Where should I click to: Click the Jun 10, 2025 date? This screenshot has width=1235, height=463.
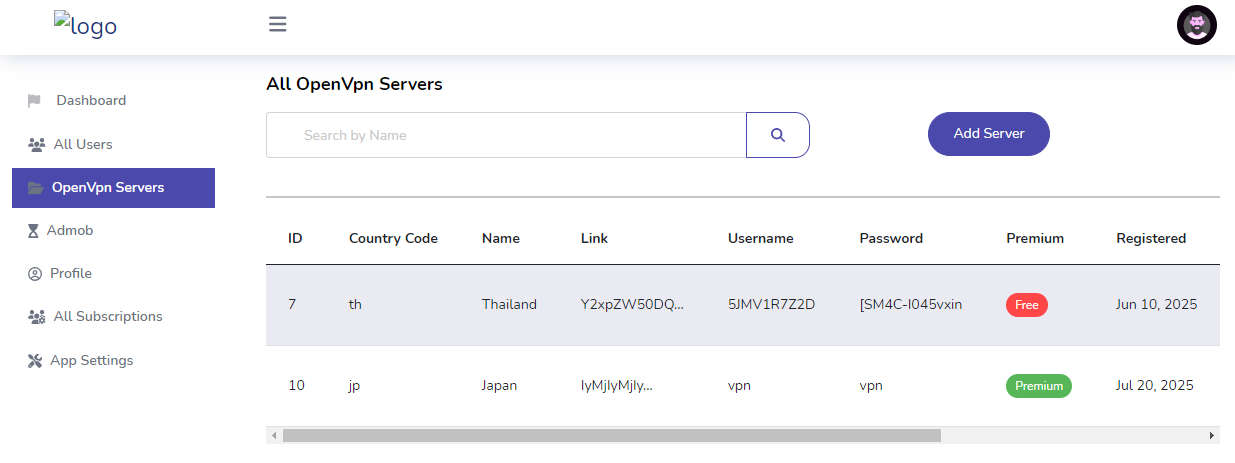pyautogui.click(x=1156, y=305)
